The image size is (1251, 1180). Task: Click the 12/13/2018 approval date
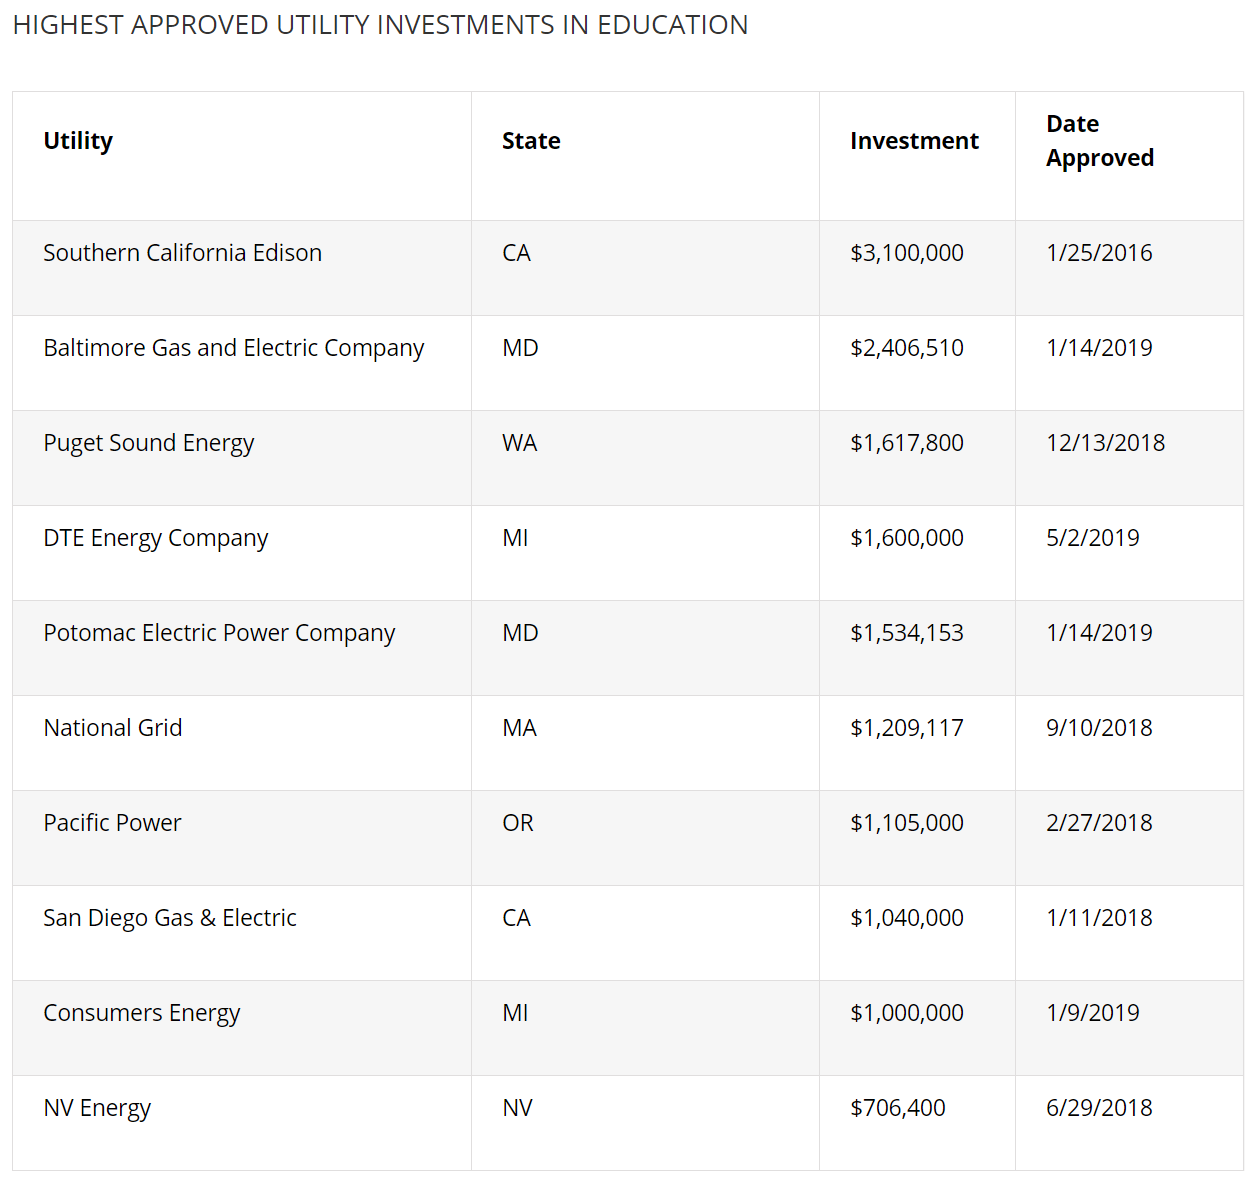pyautogui.click(x=1105, y=443)
